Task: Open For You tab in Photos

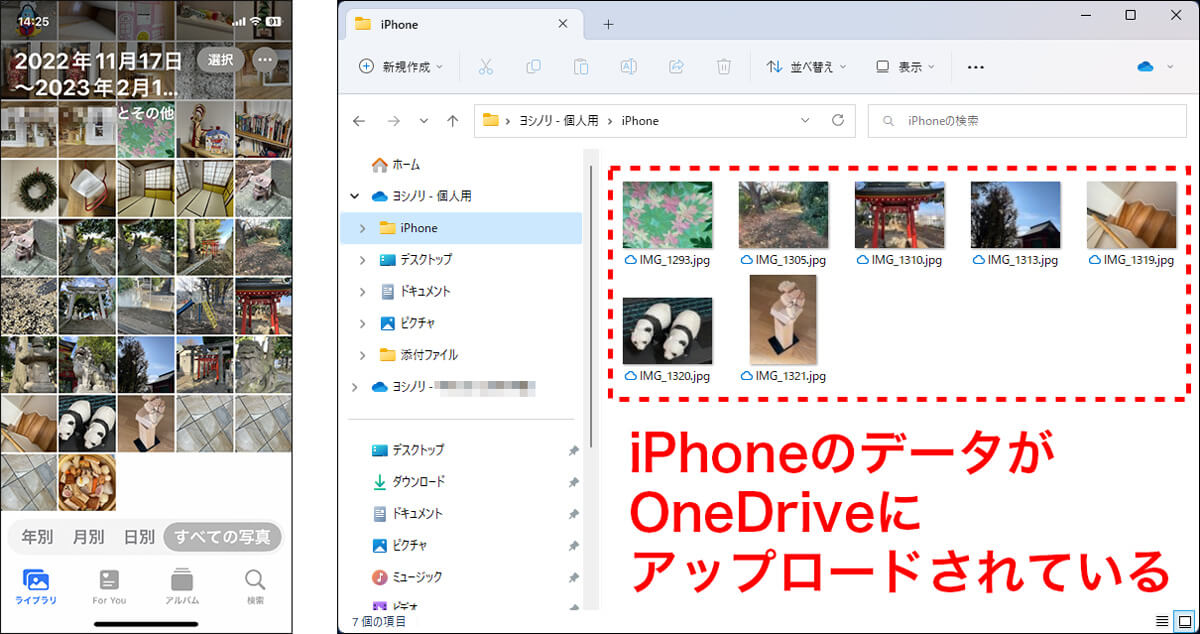Action: pos(109,587)
